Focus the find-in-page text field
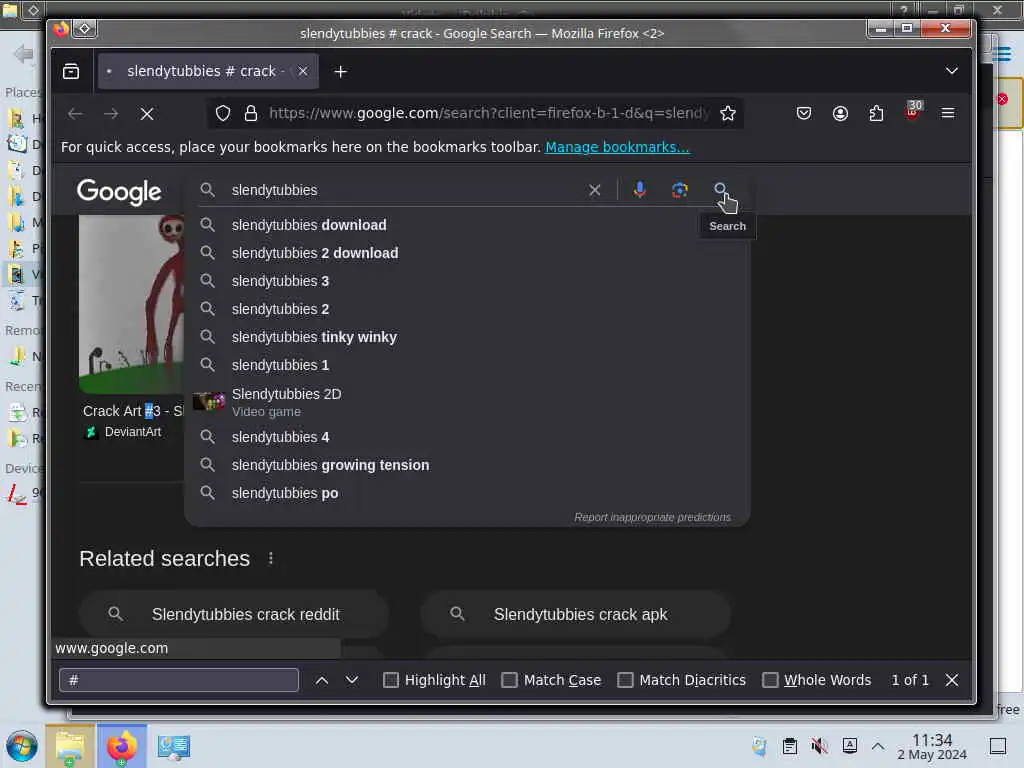Screen dimensions: 1024x768 (x=179, y=680)
